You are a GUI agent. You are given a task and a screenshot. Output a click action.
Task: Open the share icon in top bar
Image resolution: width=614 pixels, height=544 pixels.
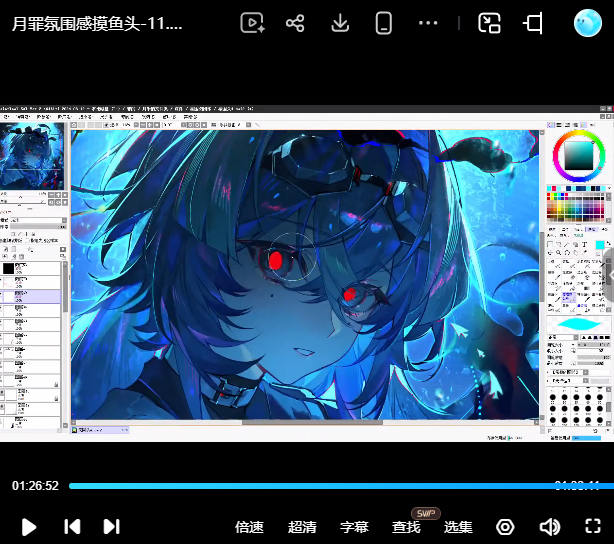[x=295, y=23]
